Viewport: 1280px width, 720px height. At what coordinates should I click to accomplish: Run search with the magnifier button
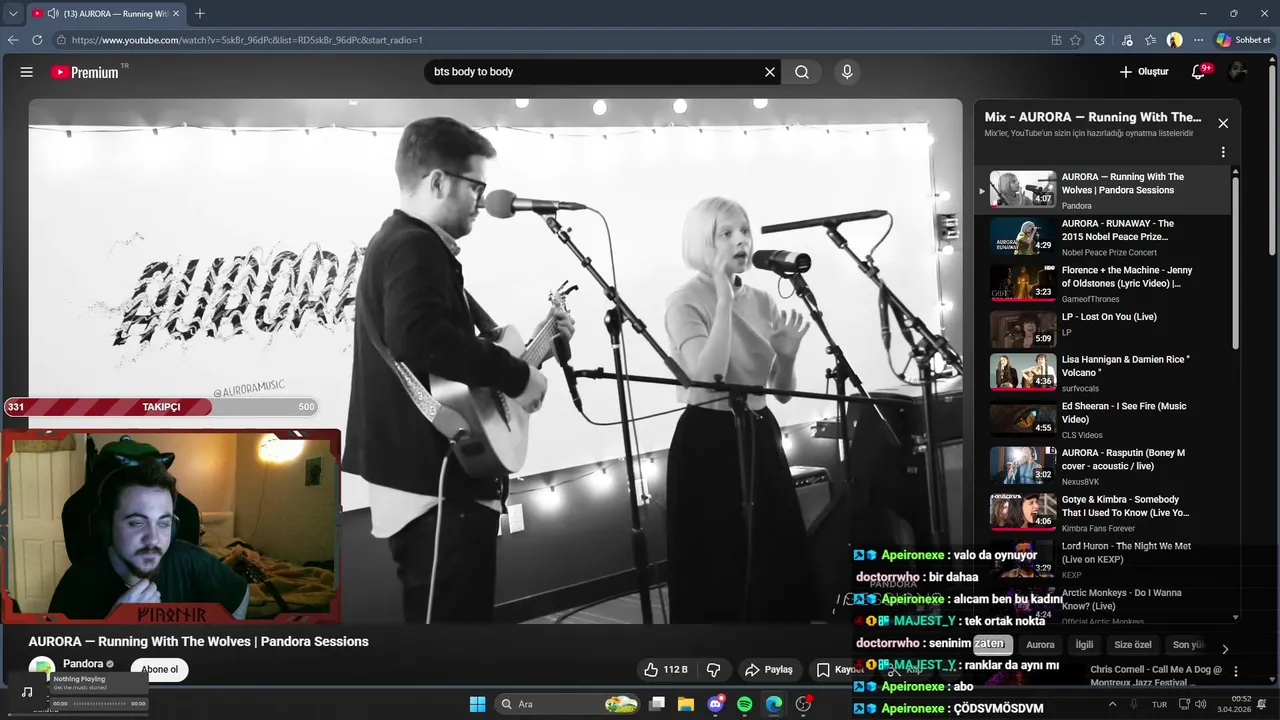[802, 72]
